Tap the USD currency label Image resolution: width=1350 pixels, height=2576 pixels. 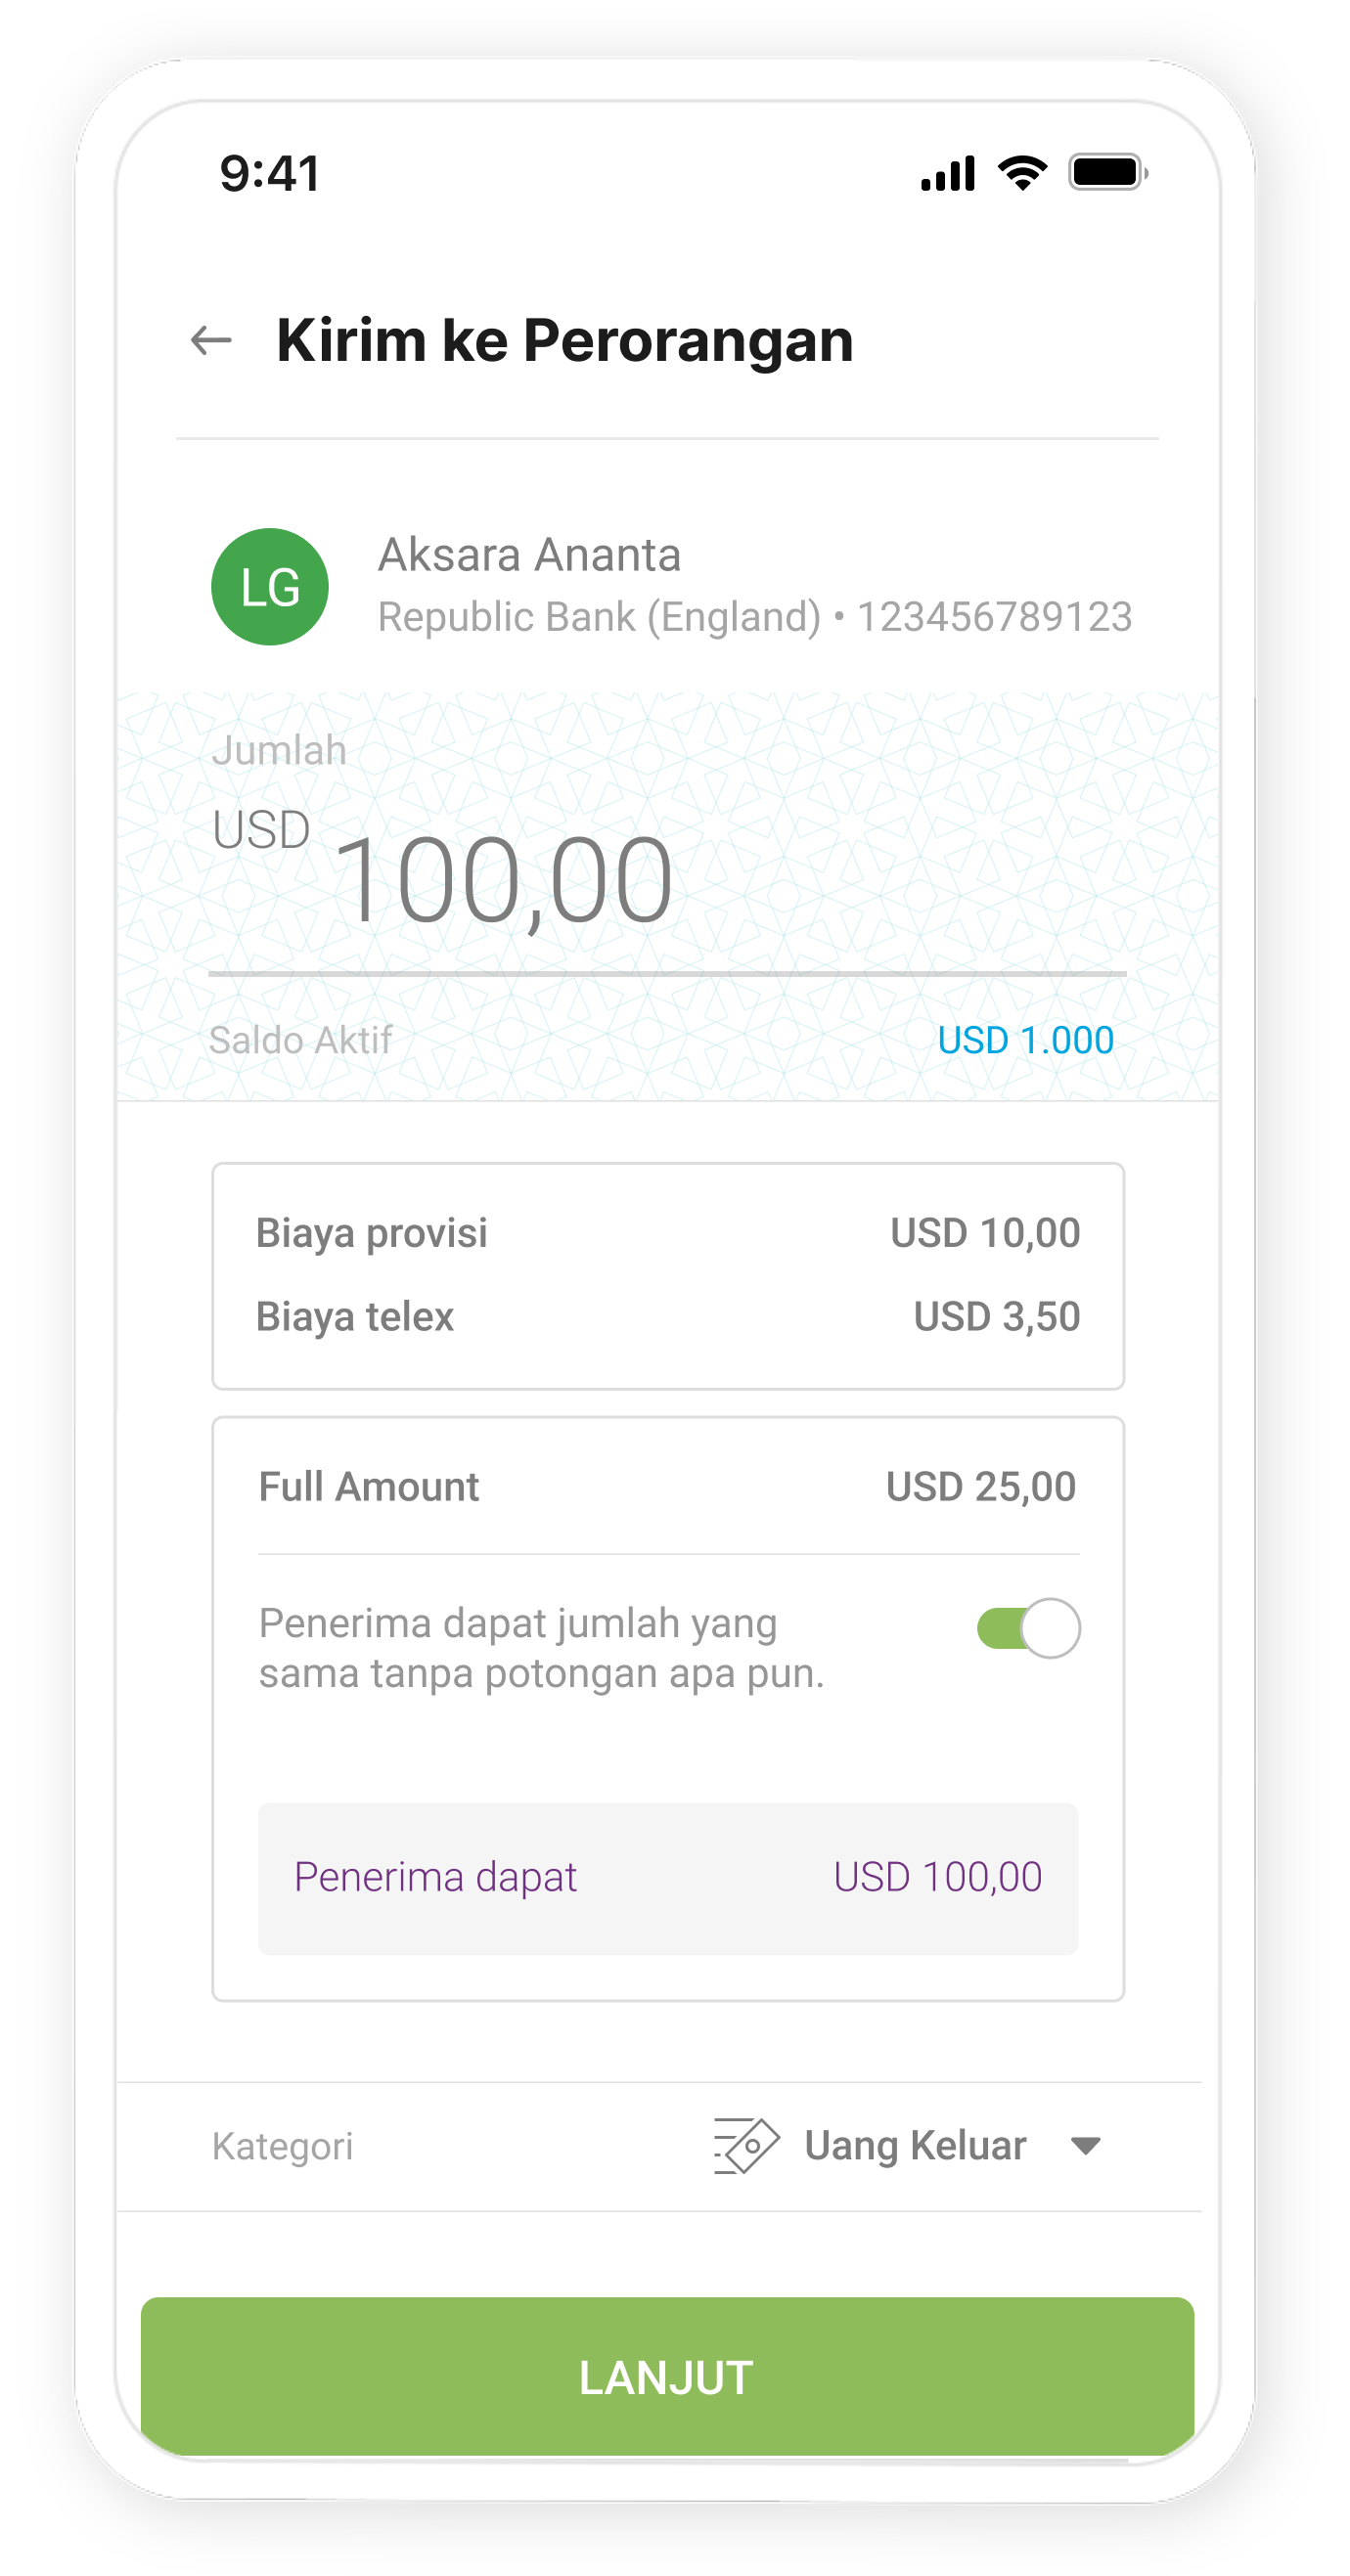click(261, 830)
